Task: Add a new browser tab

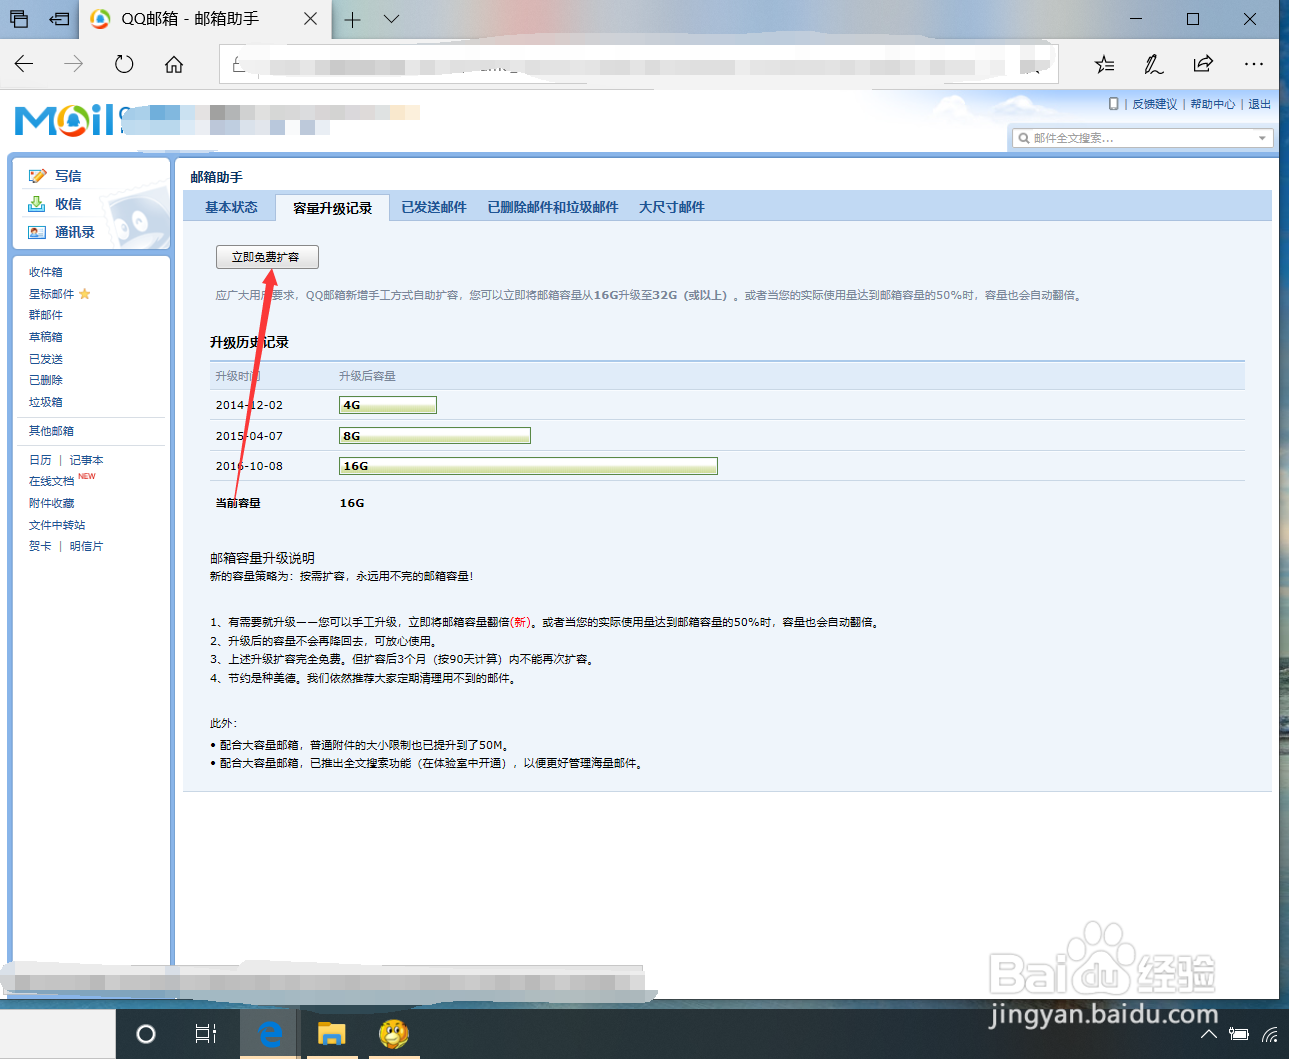Action: tap(352, 19)
